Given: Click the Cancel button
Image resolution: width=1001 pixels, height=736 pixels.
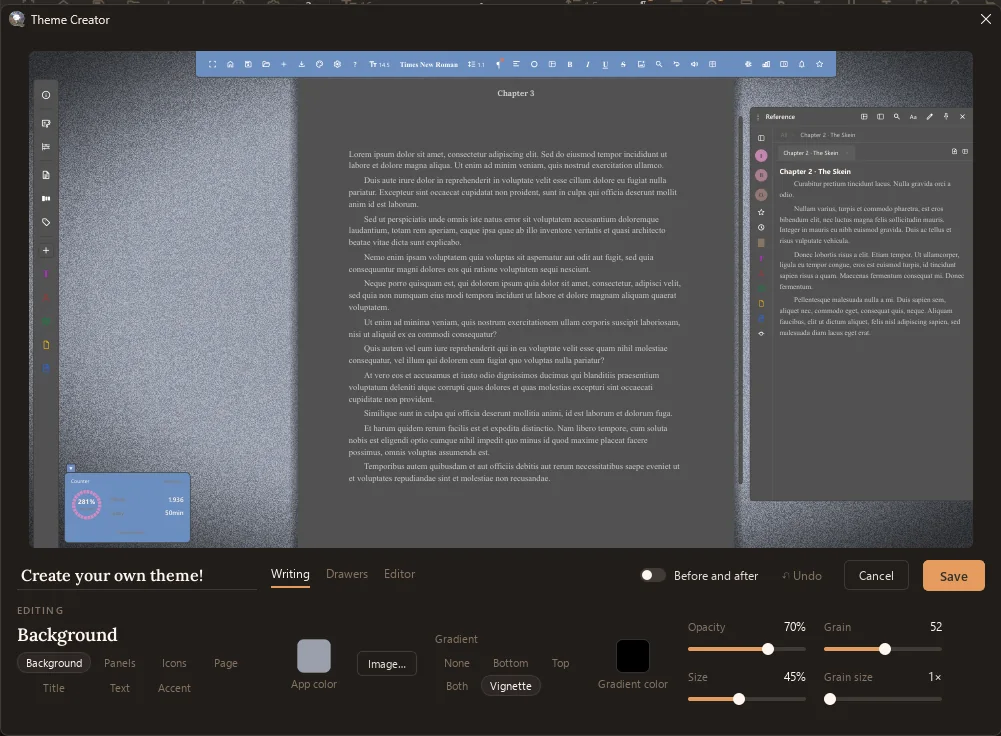Looking at the screenshot, I should 876,576.
